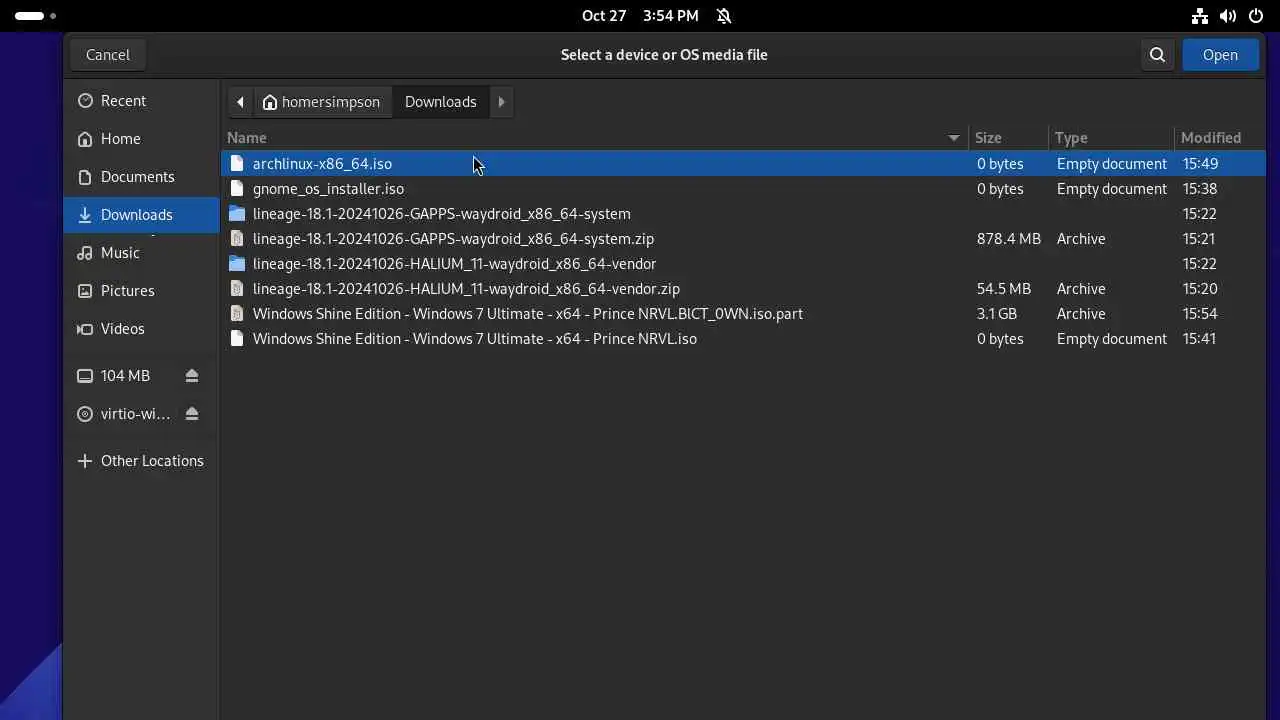The width and height of the screenshot is (1280, 720).
Task: Click the homersimpson path button
Action: pyautogui.click(x=322, y=102)
